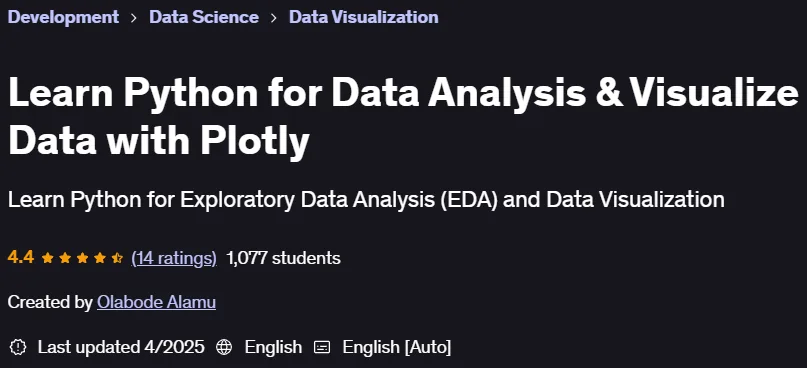Click the chevron after Development breadcrumb
Image resolution: width=807 pixels, height=368 pixels.
134,17
